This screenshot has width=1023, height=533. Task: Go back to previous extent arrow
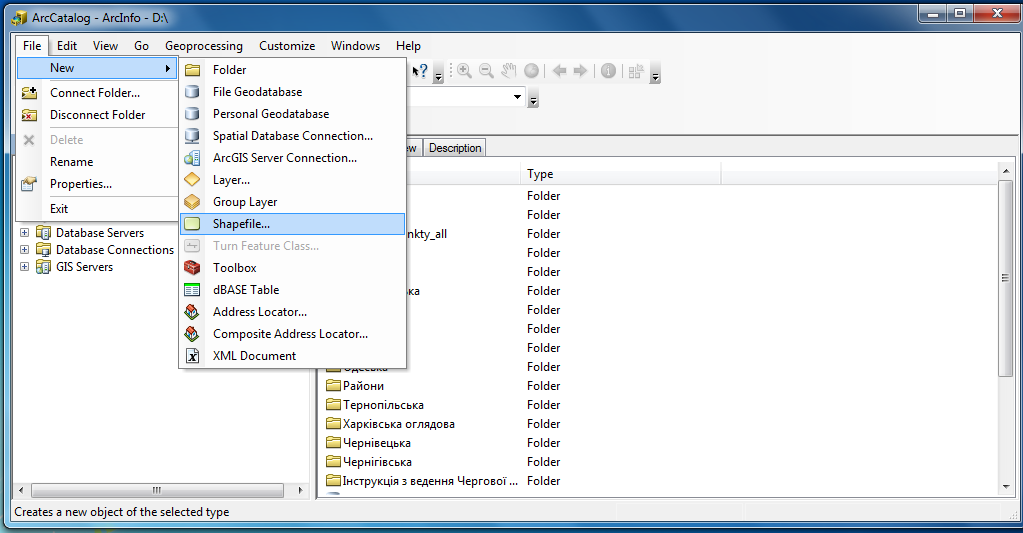[559, 70]
